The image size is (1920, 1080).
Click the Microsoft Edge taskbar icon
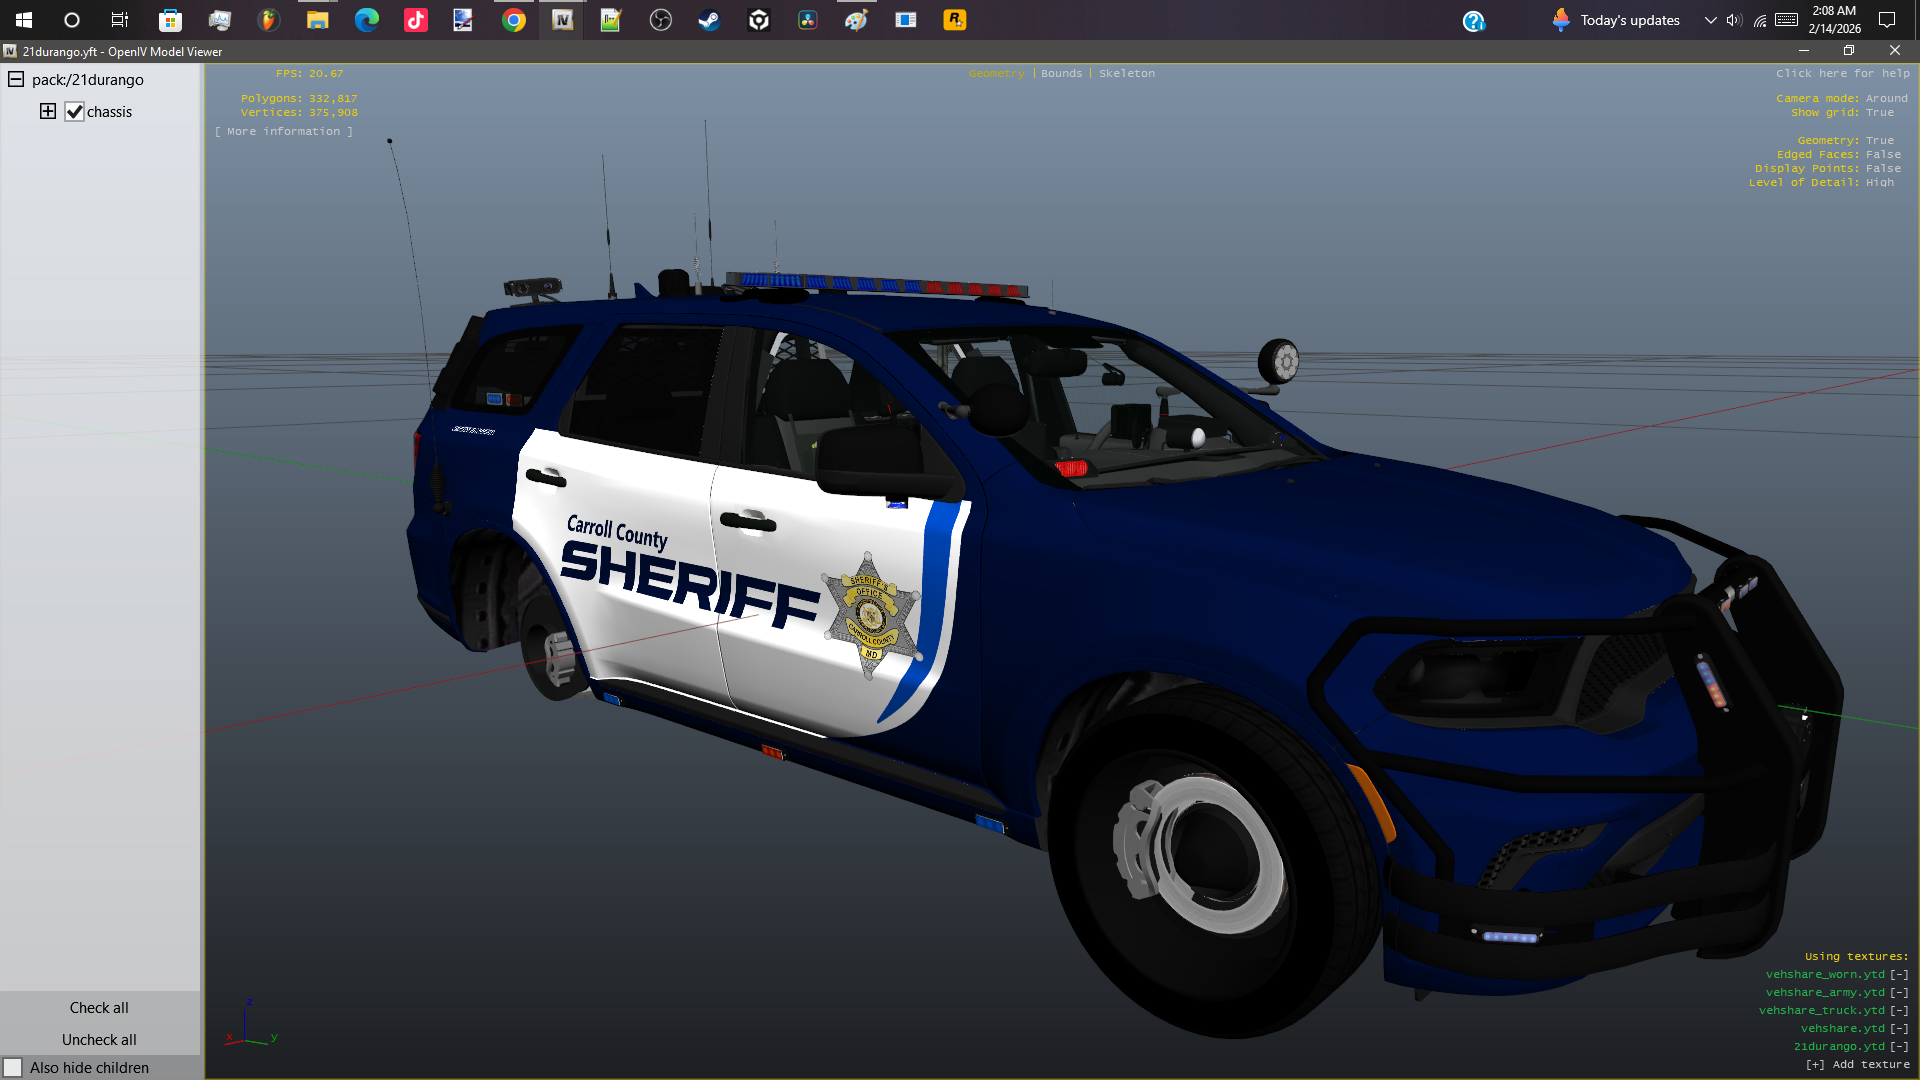coord(367,20)
